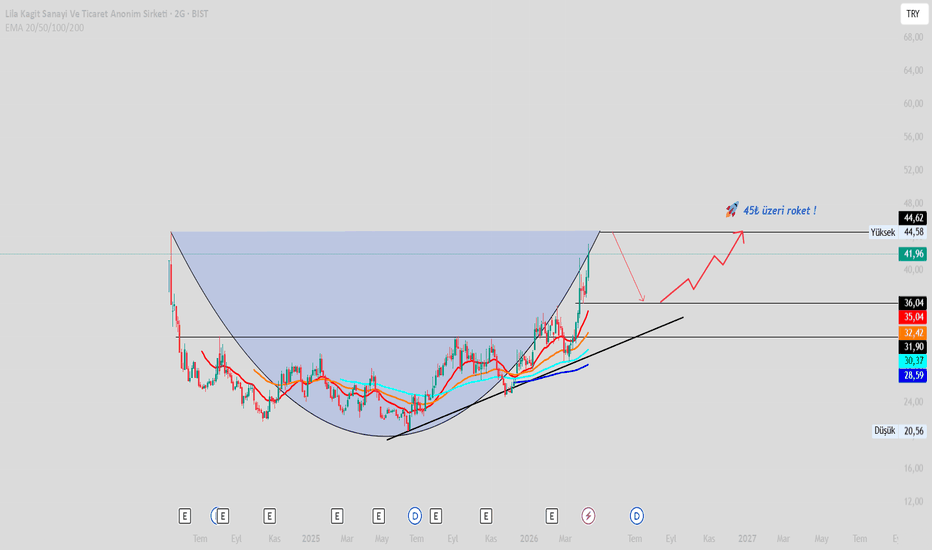Click the black 31,90 line price label
The image size is (932, 550).
tap(913, 347)
